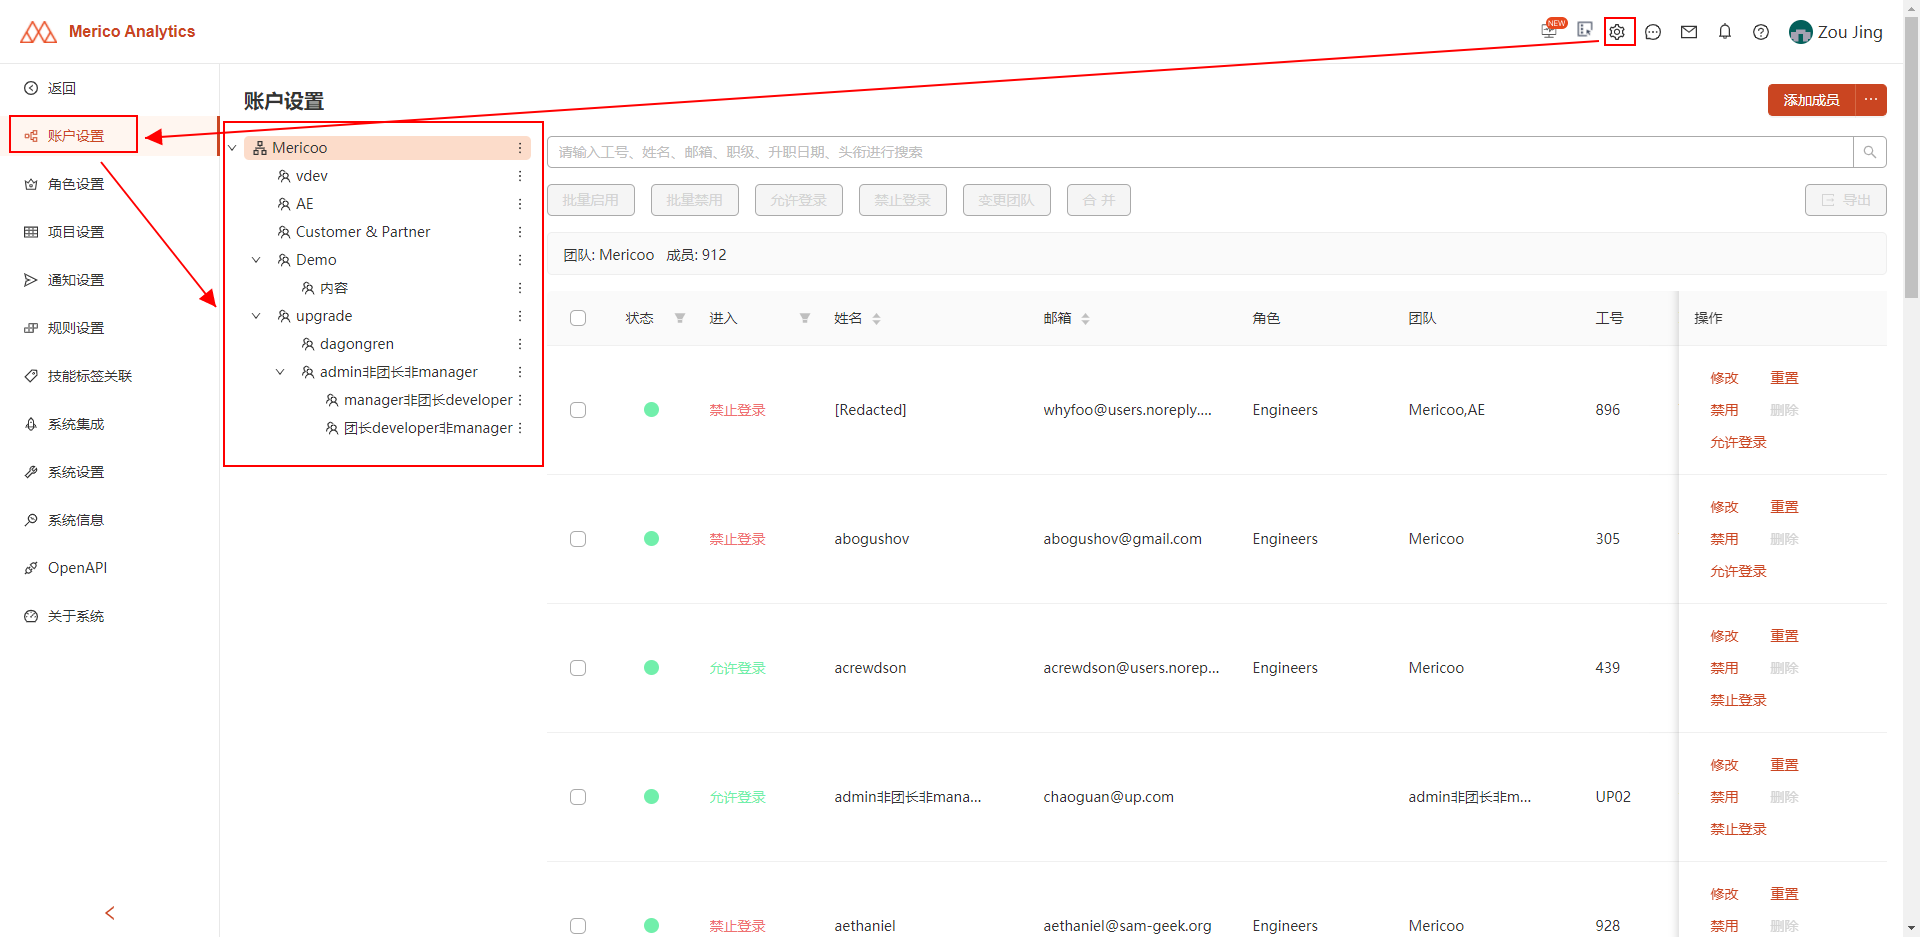Open the more menu for AE team
1920x937 pixels.
coord(520,204)
